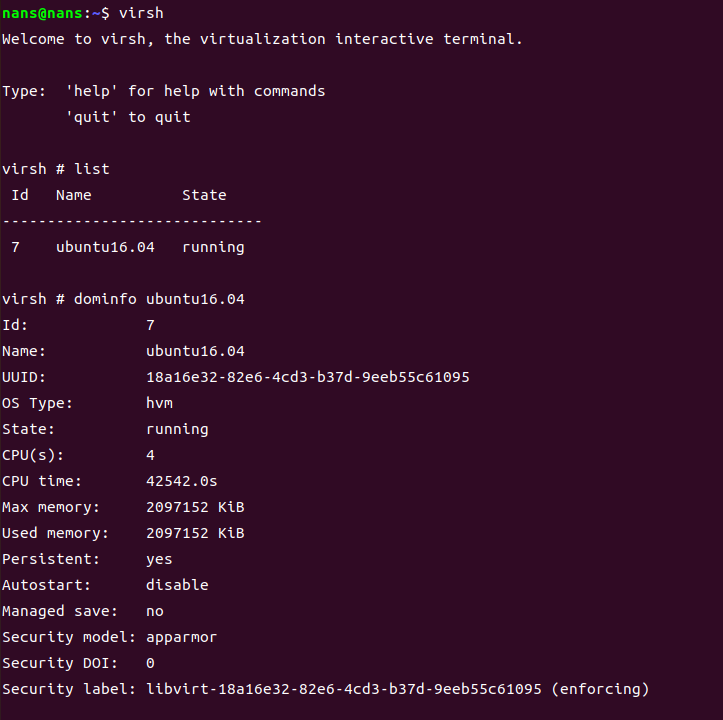Click the nans@nans shell prompt text
This screenshot has width=723, height=720.
pyautogui.click(x=42, y=13)
